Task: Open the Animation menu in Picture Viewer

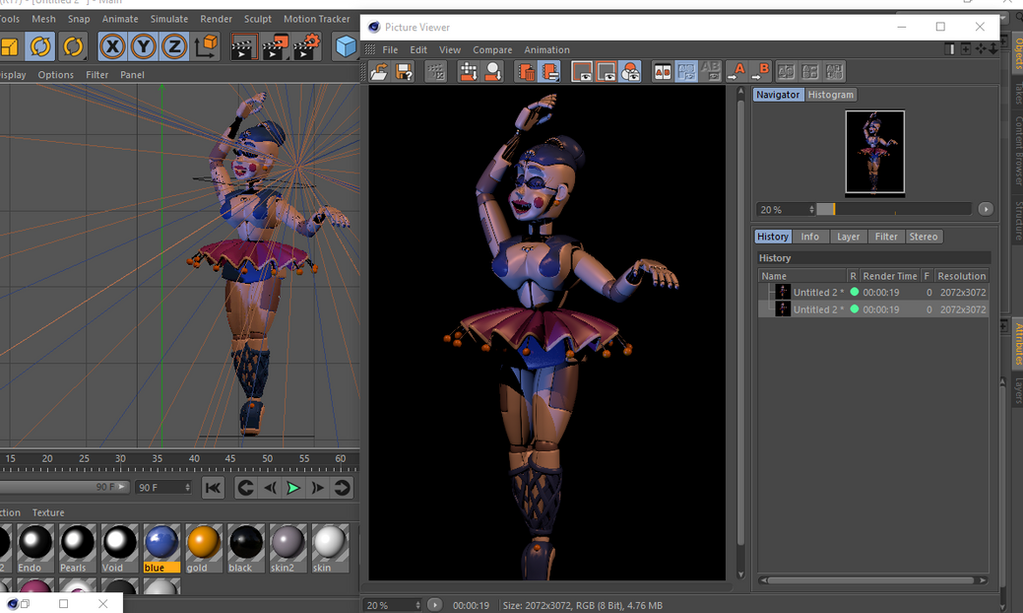Action: tap(547, 50)
